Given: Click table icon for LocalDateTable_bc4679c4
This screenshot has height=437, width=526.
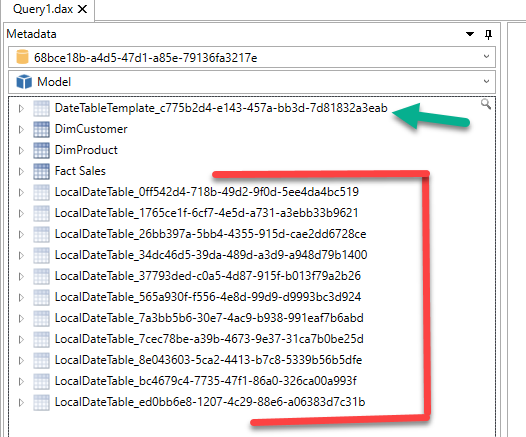Looking at the screenshot, I should (42, 381).
